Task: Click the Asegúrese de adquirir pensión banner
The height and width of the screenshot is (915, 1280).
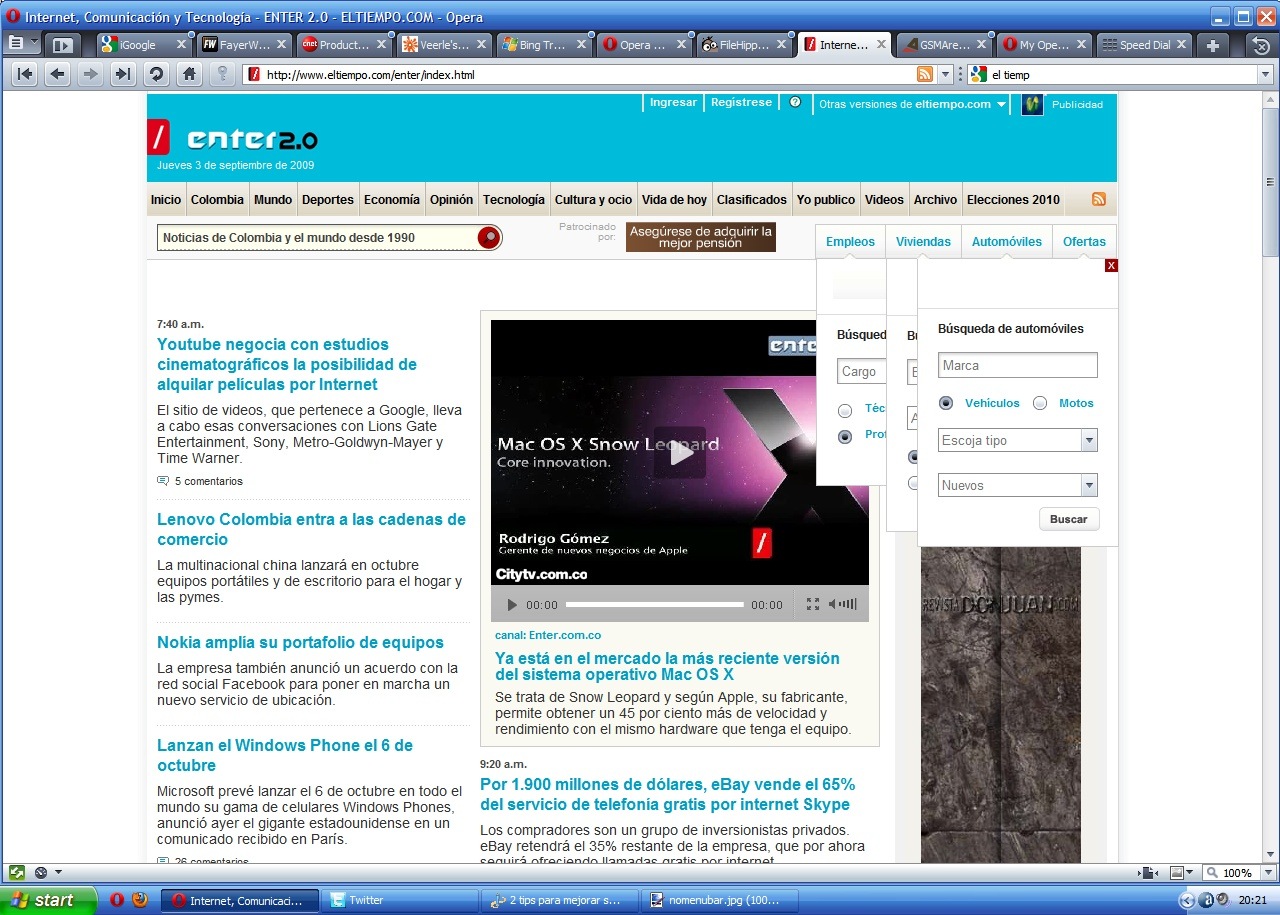Action: point(701,237)
